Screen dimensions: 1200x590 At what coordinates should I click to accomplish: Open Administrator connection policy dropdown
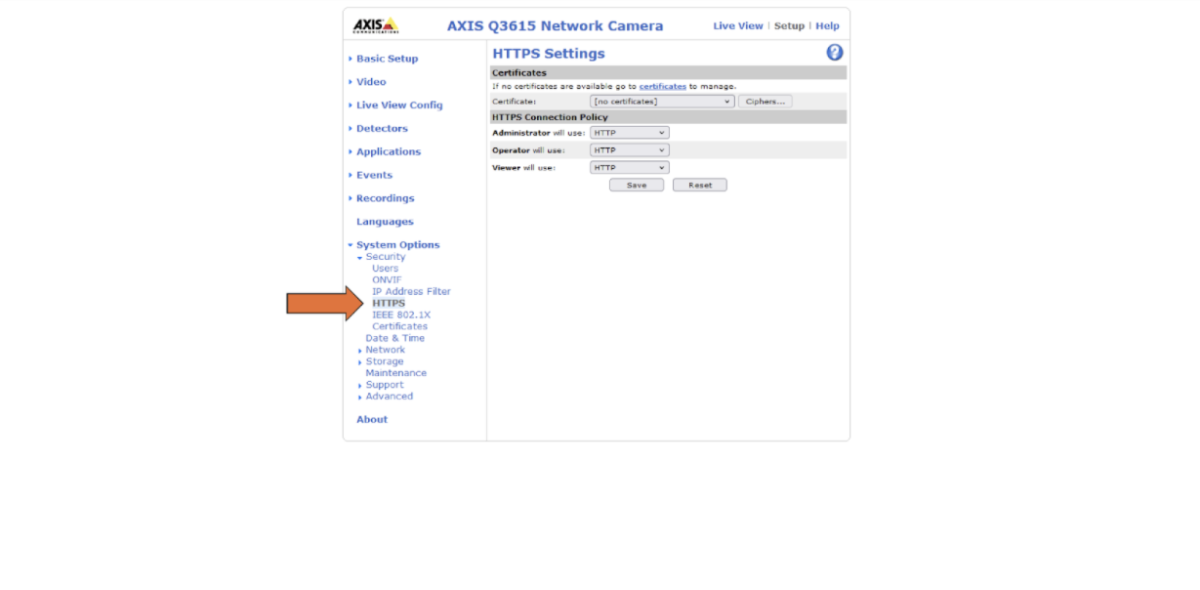coord(629,133)
